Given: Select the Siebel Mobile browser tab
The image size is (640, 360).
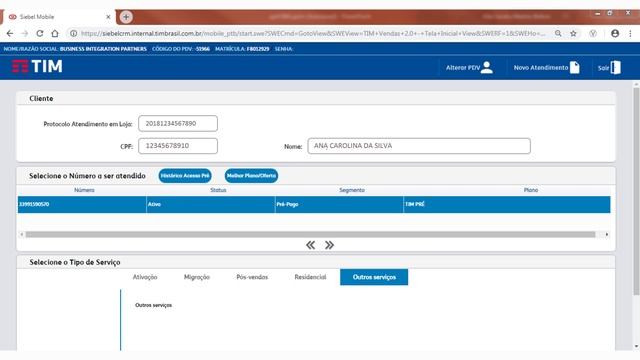Looking at the screenshot, I should (x=59, y=17).
